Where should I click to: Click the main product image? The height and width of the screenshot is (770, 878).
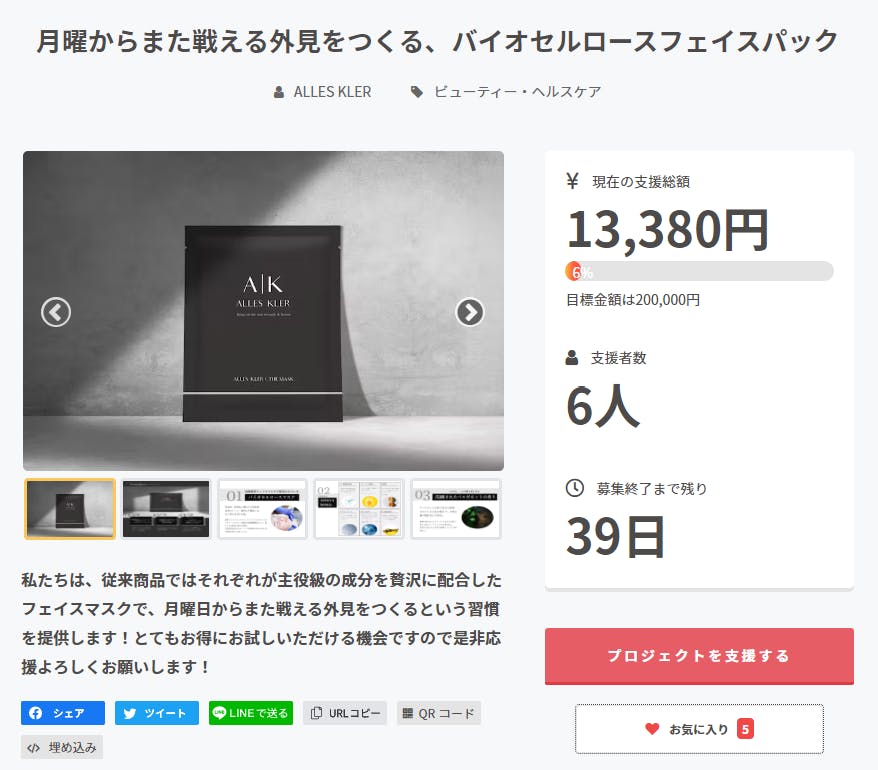click(x=263, y=311)
